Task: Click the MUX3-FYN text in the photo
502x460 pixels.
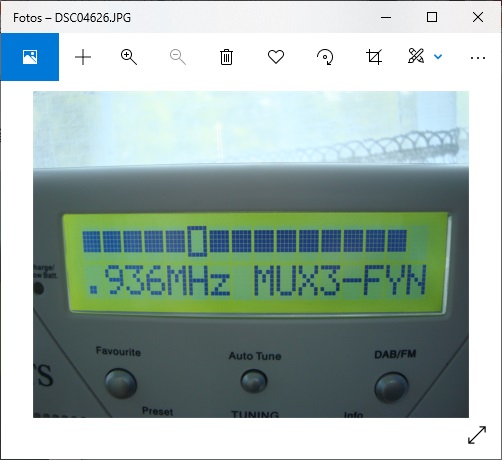Action: pos(340,280)
